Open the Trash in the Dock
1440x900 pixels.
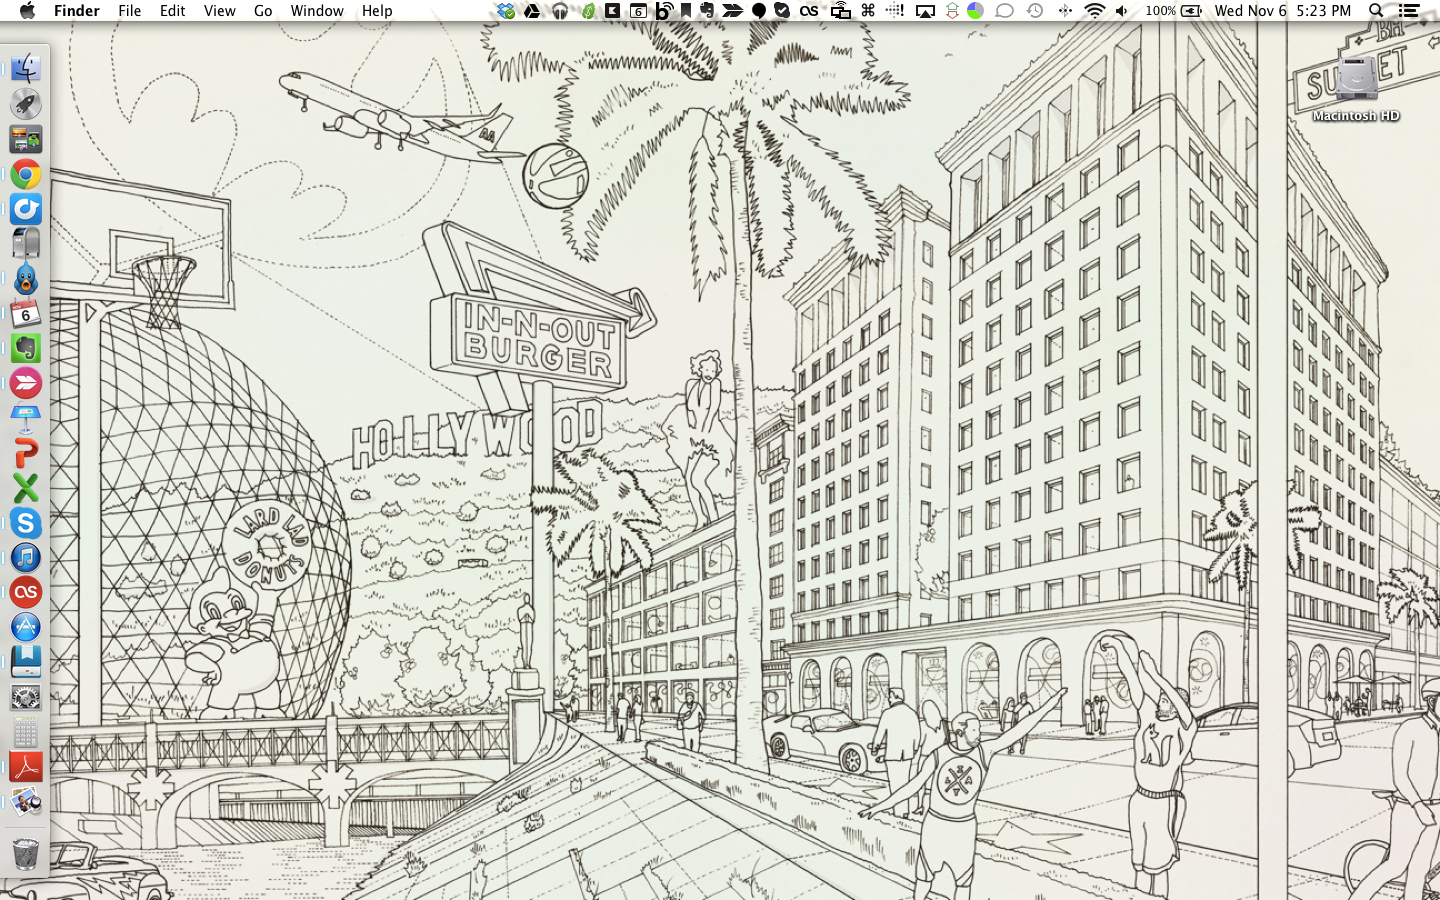pyautogui.click(x=26, y=854)
